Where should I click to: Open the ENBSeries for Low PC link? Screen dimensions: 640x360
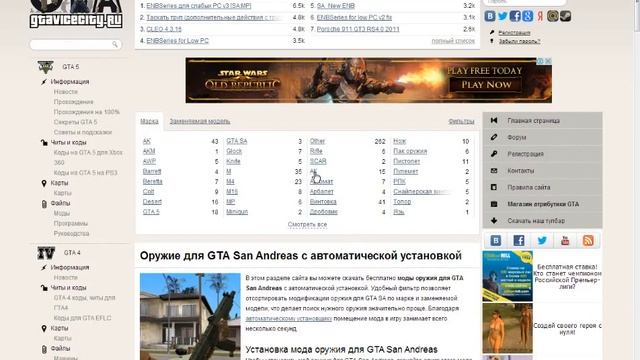(178, 41)
